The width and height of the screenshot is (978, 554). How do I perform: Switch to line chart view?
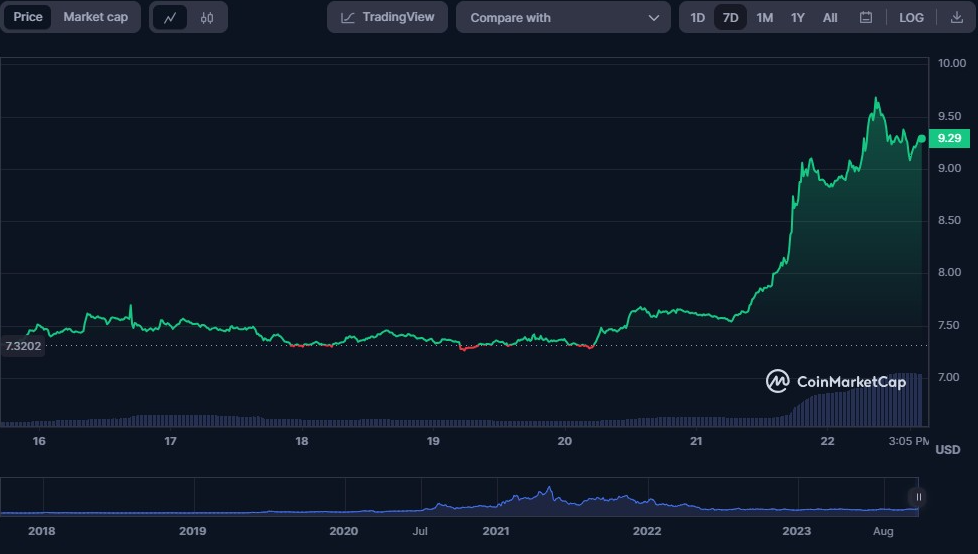(x=170, y=18)
